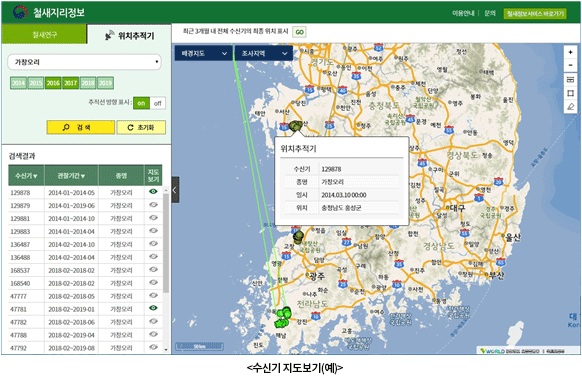
Task: Click popup datetime 2014.03.10 00:00
Action: click(x=344, y=195)
